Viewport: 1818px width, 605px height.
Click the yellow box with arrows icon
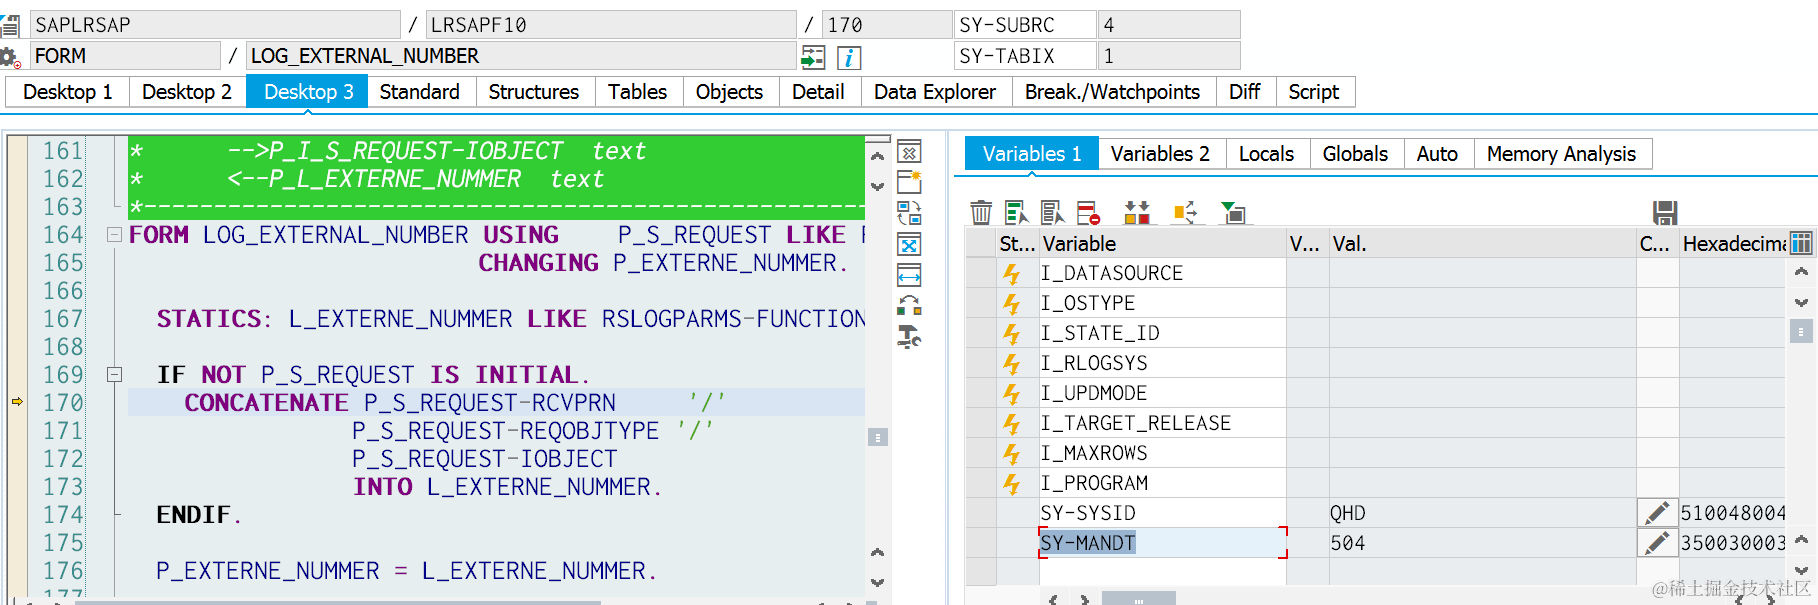tap(1185, 212)
